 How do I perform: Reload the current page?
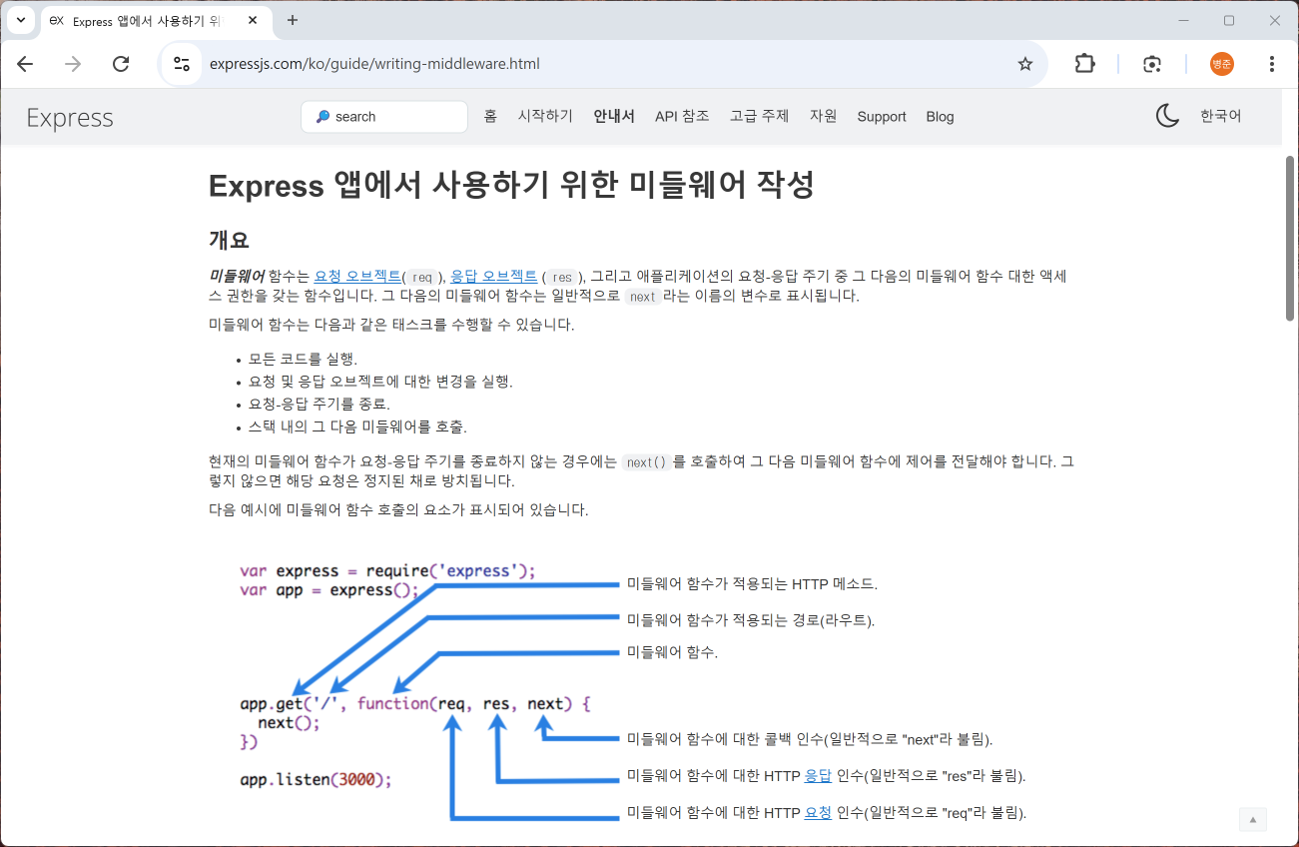[x=121, y=64]
